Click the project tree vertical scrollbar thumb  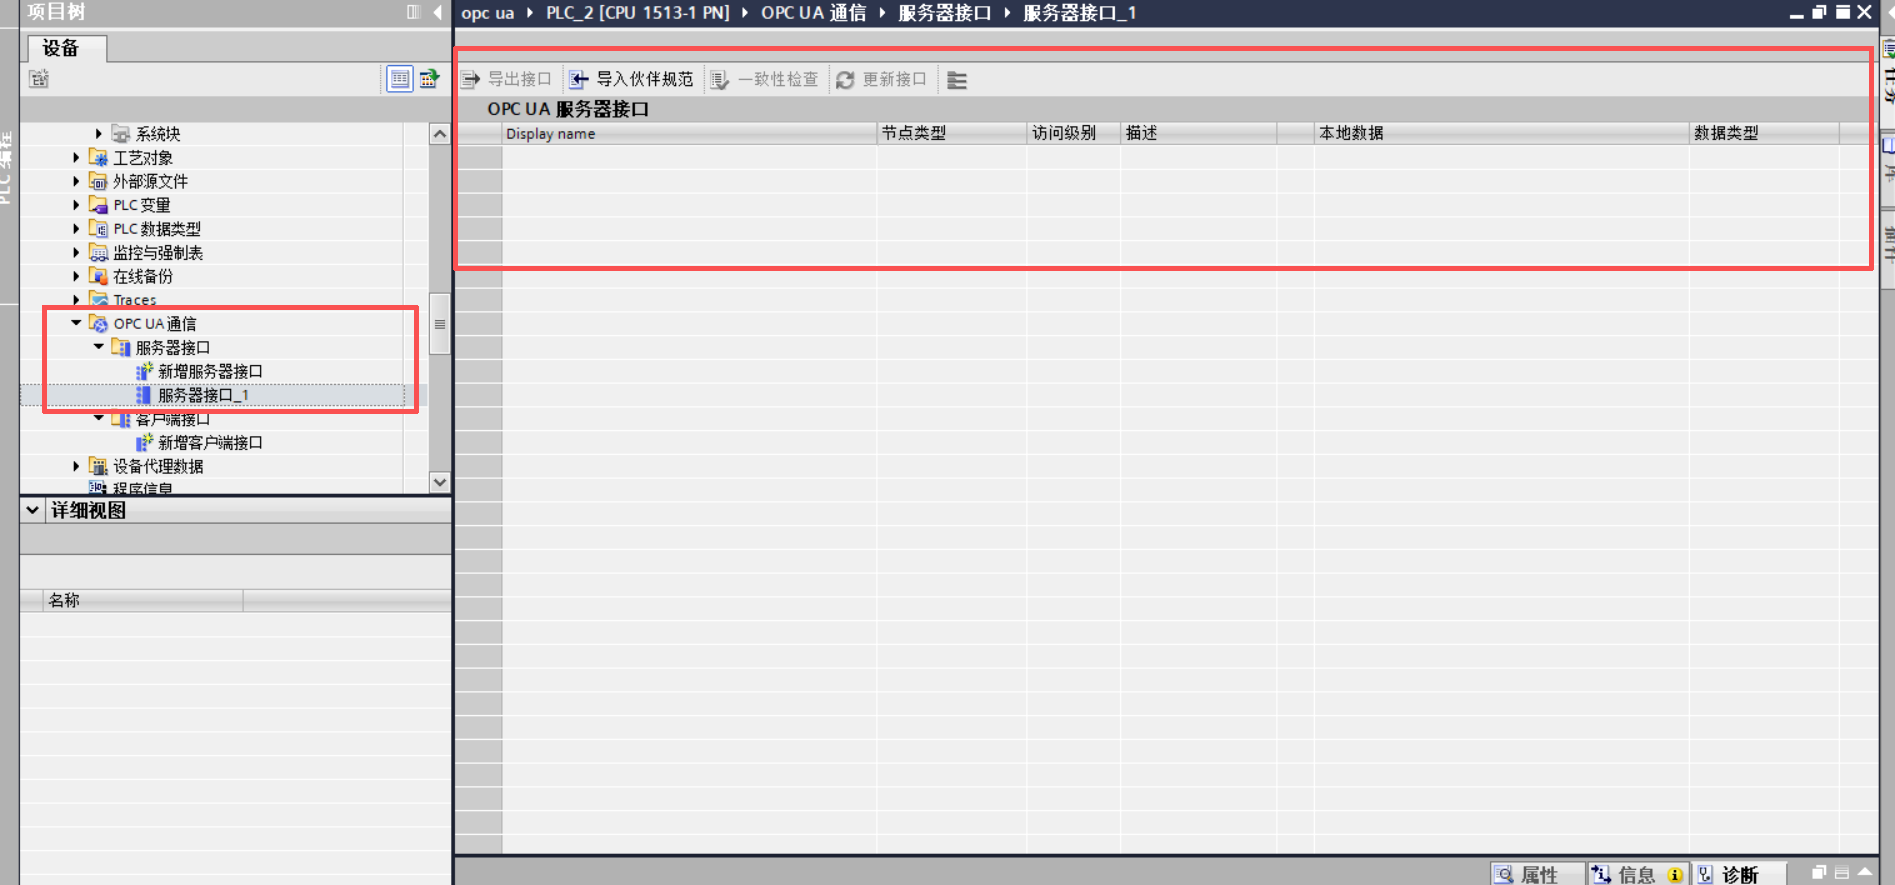pyautogui.click(x=440, y=323)
